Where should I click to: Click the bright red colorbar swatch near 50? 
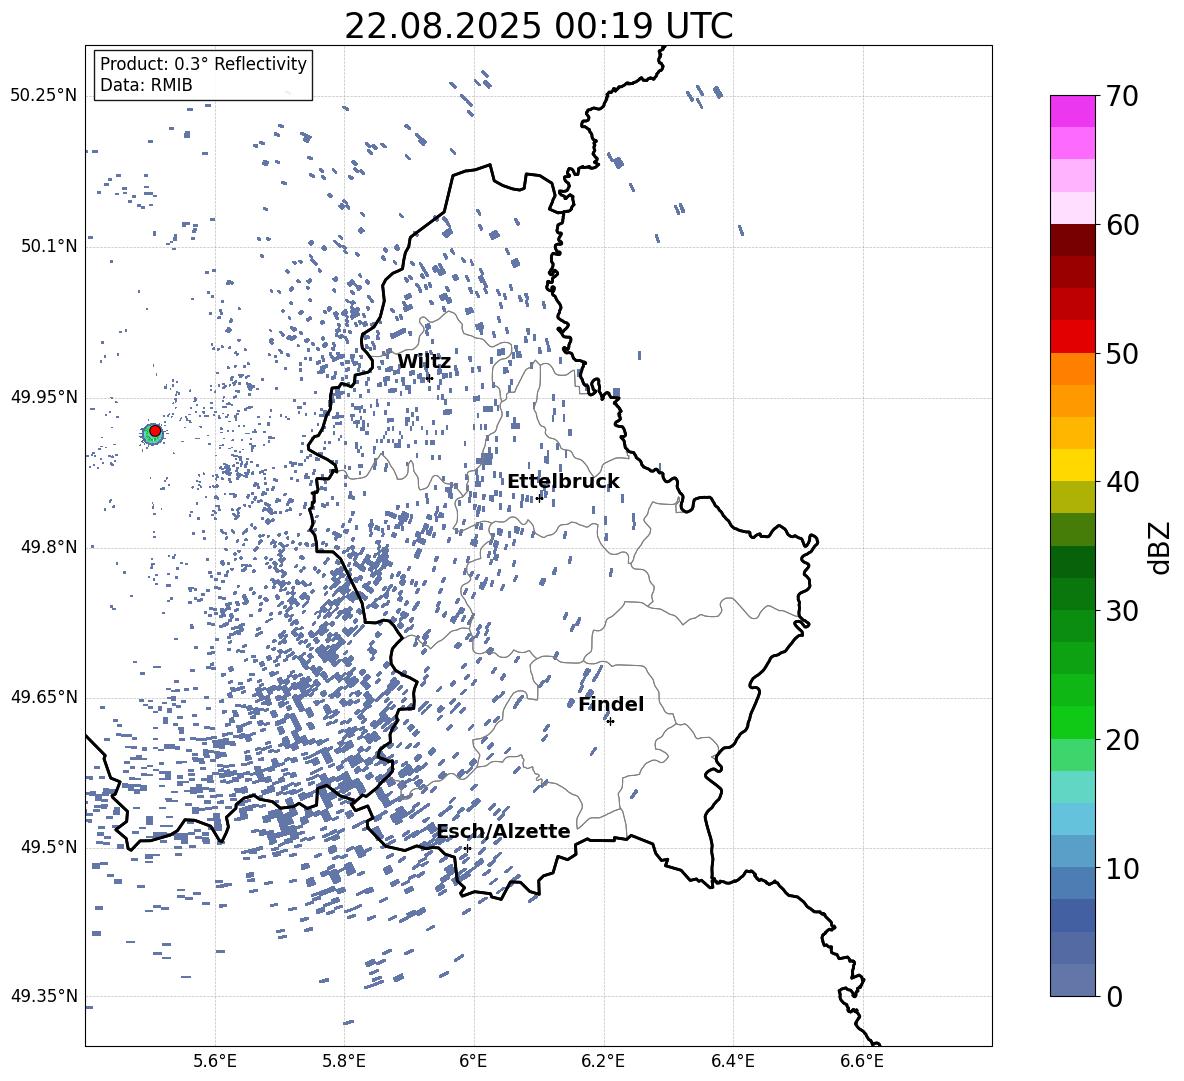coord(1072,337)
